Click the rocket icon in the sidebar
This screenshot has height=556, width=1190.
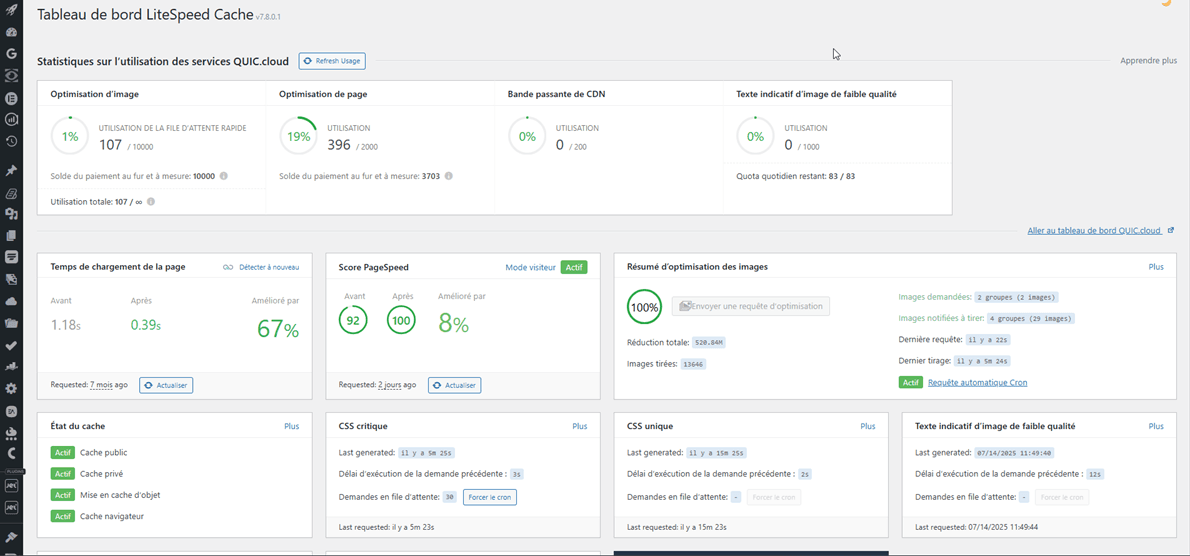[11, 10]
